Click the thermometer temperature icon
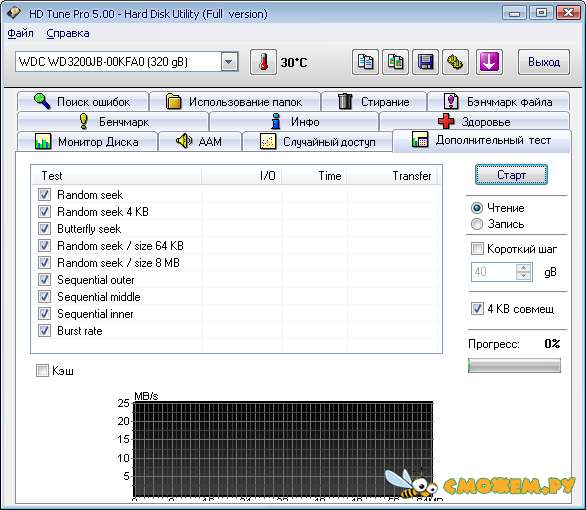Viewport: 586px width, 510px height. point(263,62)
